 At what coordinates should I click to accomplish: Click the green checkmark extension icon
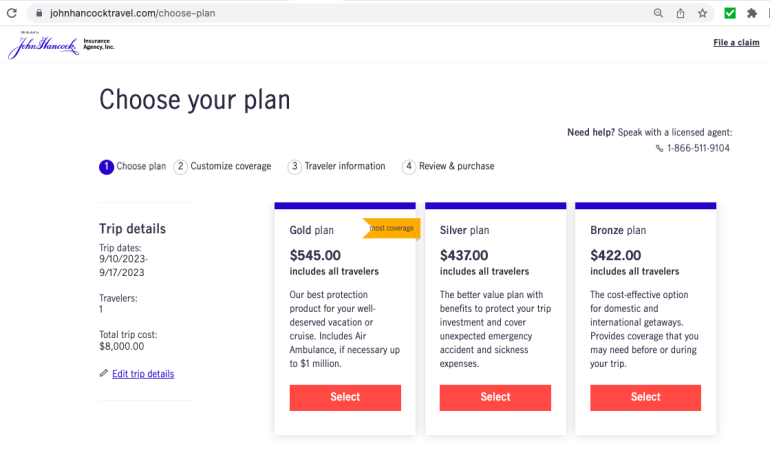pyautogui.click(x=730, y=13)
